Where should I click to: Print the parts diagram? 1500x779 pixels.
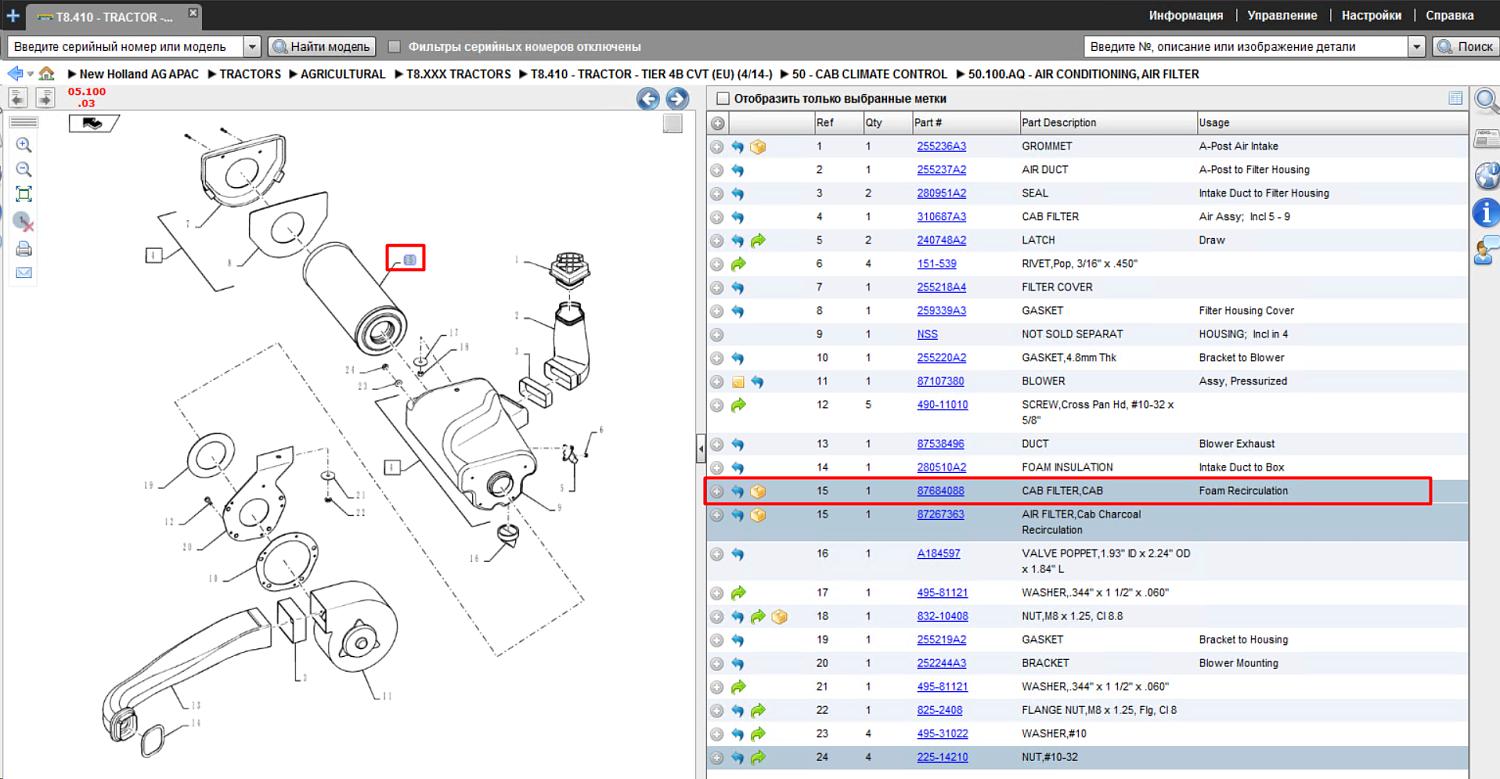click(24, 249)
